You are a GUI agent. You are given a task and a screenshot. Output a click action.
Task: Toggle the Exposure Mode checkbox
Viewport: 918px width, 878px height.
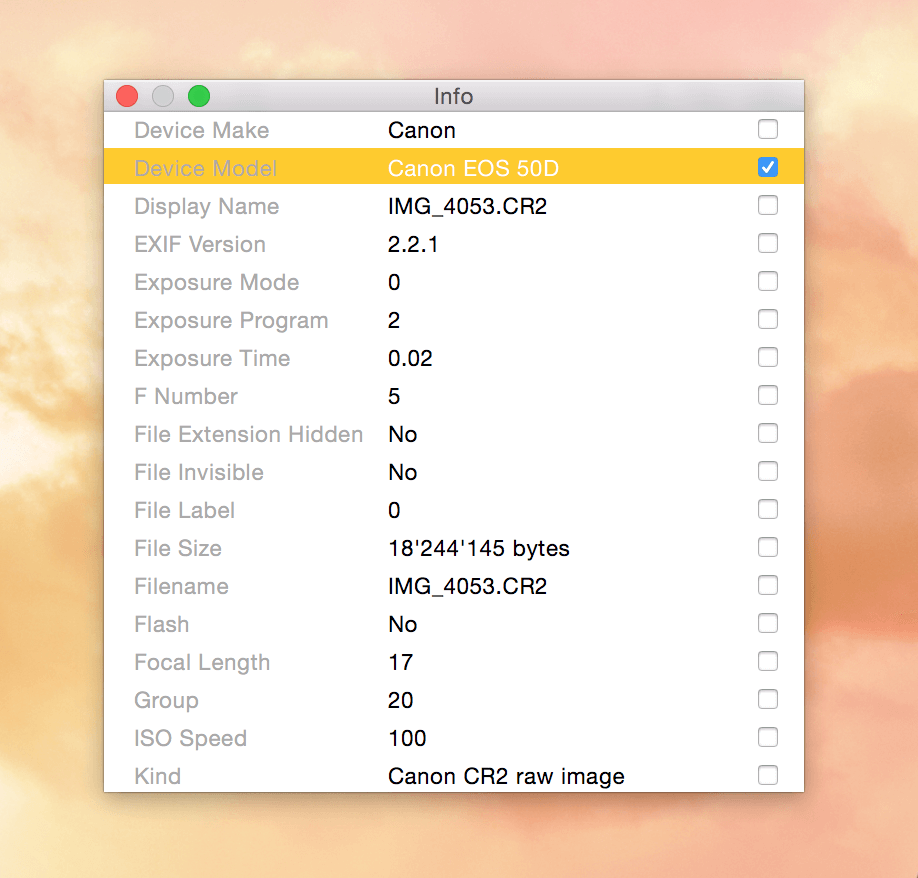click(768, 281)
